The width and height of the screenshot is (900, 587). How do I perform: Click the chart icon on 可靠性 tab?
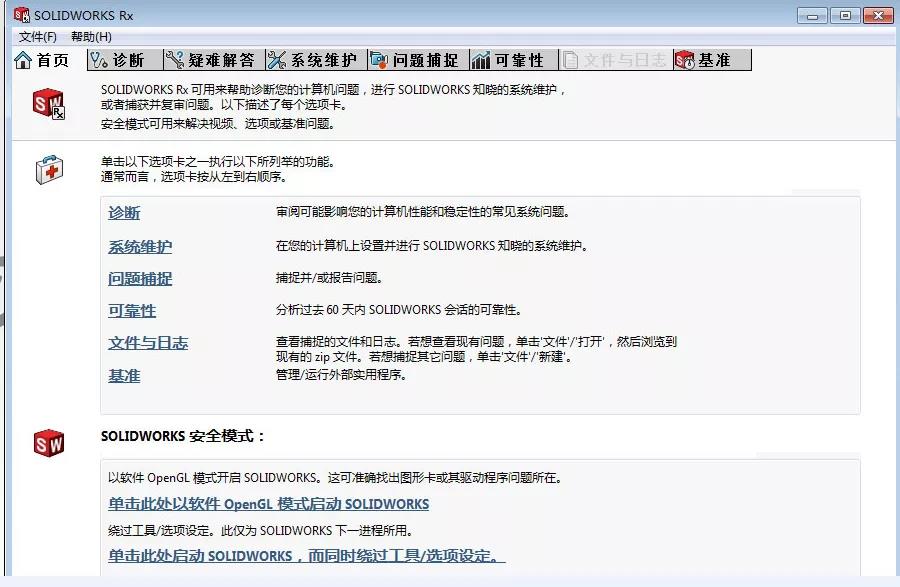click(x=481, y=60)
